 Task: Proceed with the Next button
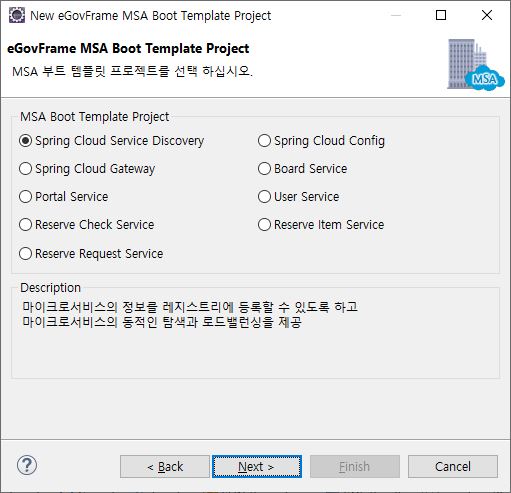[x=257, y=466]
